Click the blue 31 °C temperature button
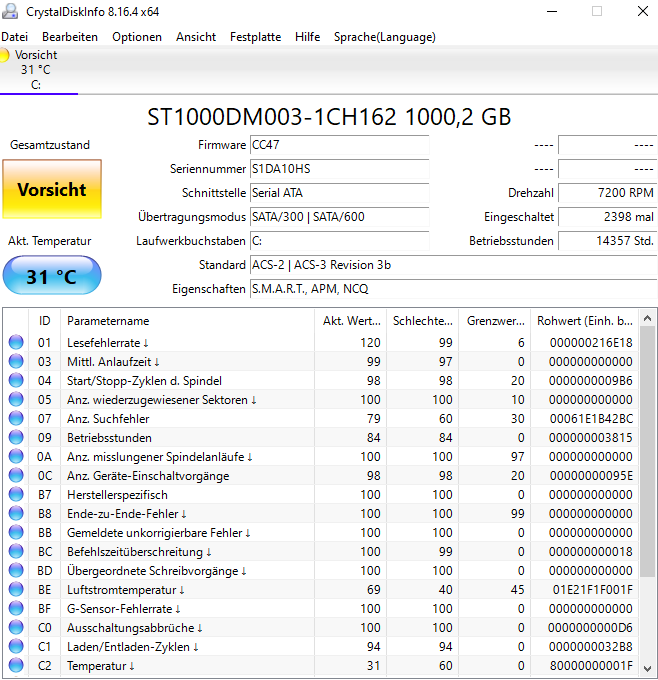The width and height of the screenshot is (658, 680). tap(52, 275)
